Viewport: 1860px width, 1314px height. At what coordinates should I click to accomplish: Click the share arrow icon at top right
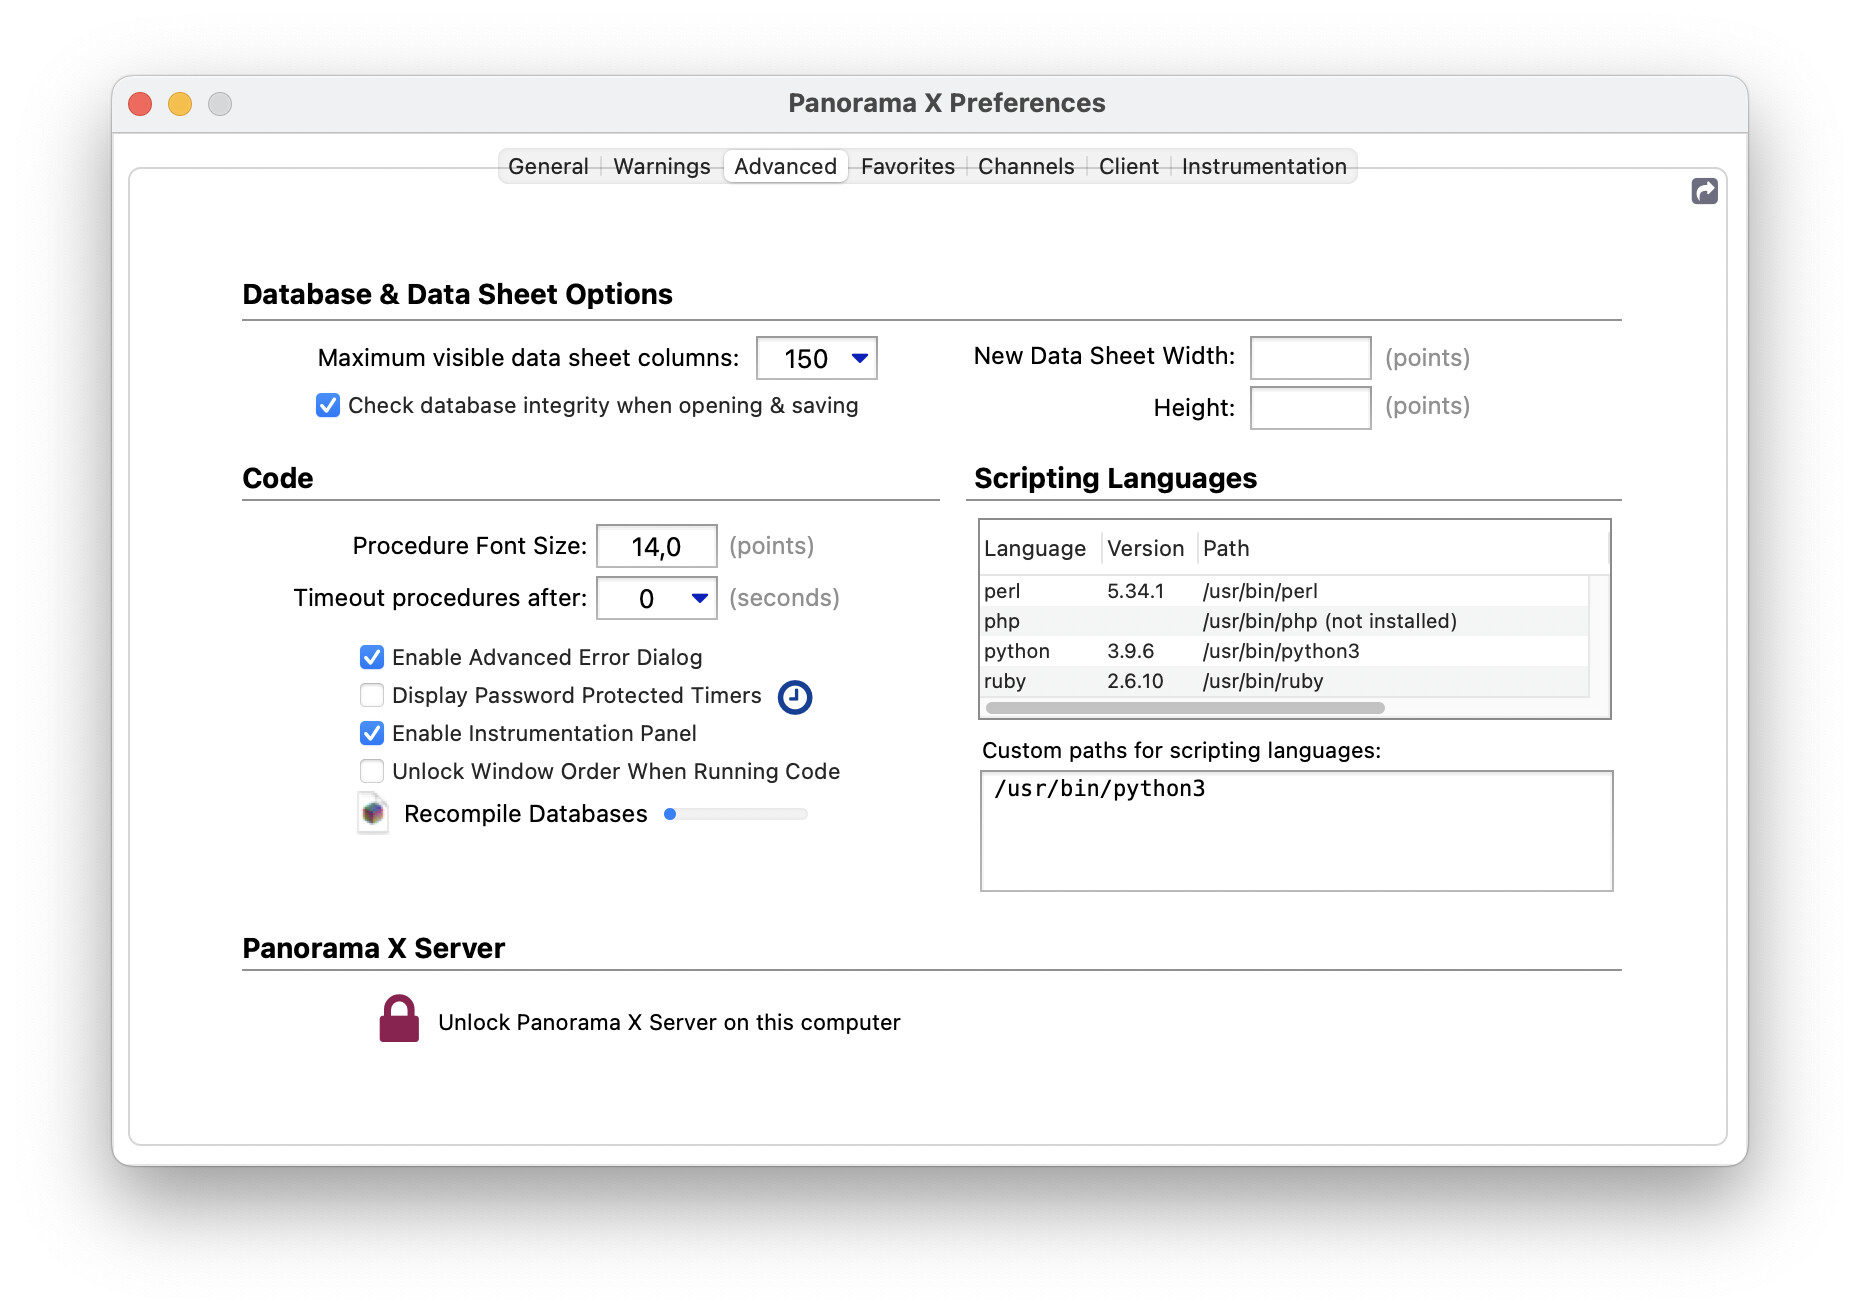(1704, 191)
